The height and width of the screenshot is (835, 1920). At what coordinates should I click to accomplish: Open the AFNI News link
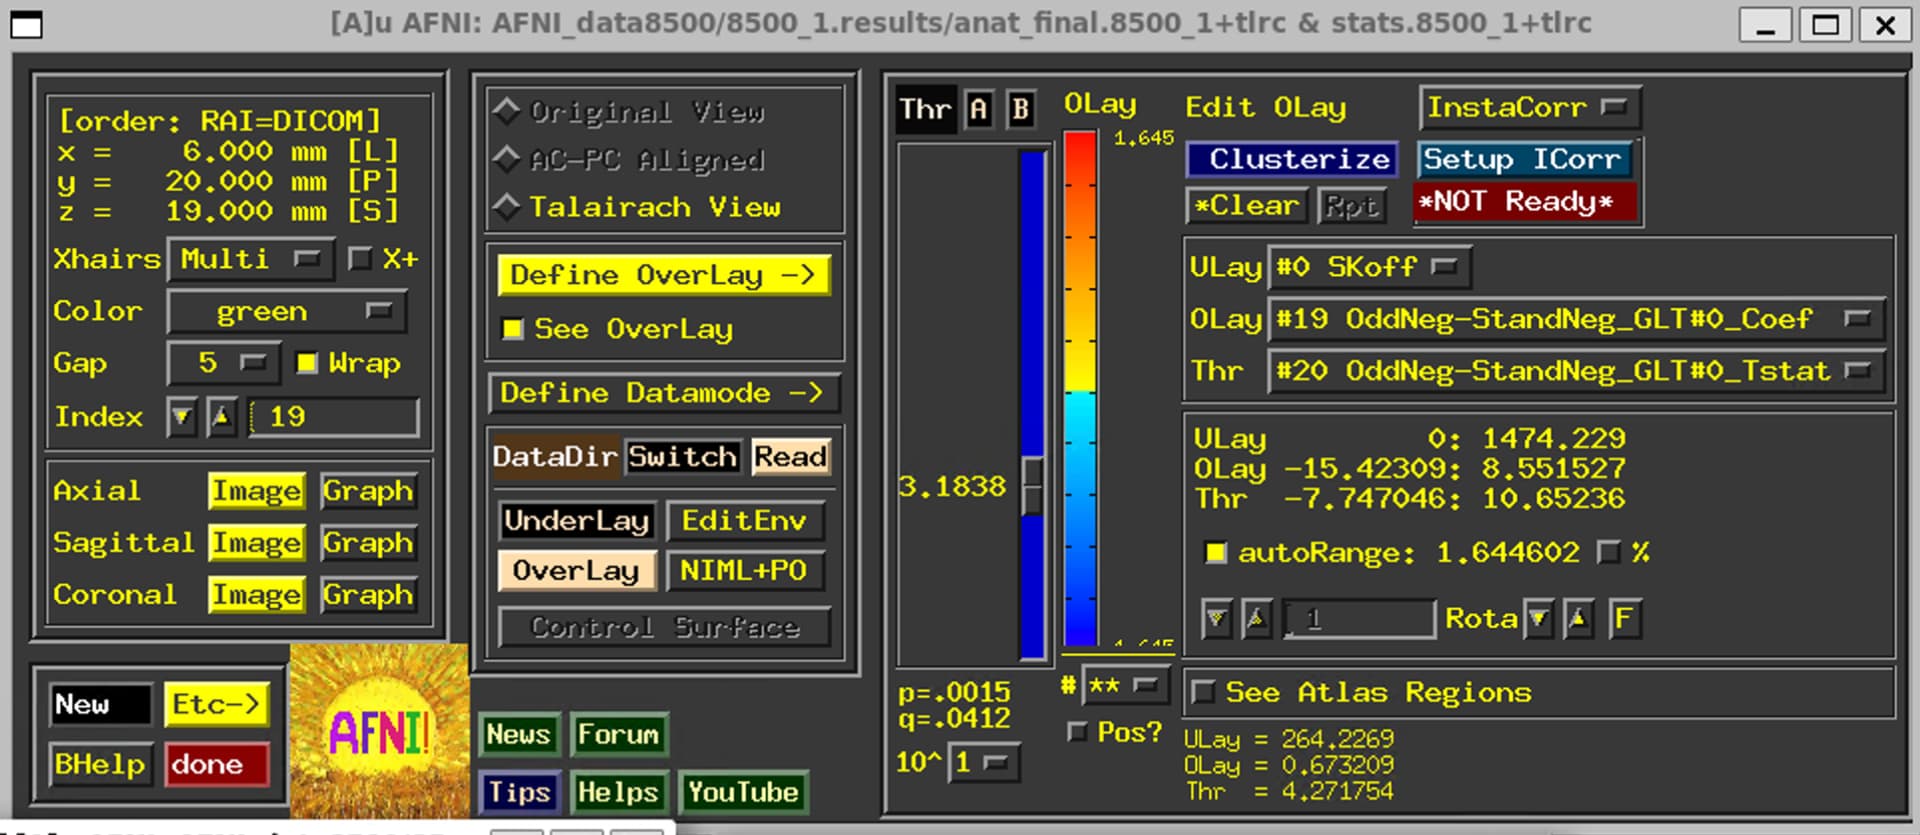(518, 734)
